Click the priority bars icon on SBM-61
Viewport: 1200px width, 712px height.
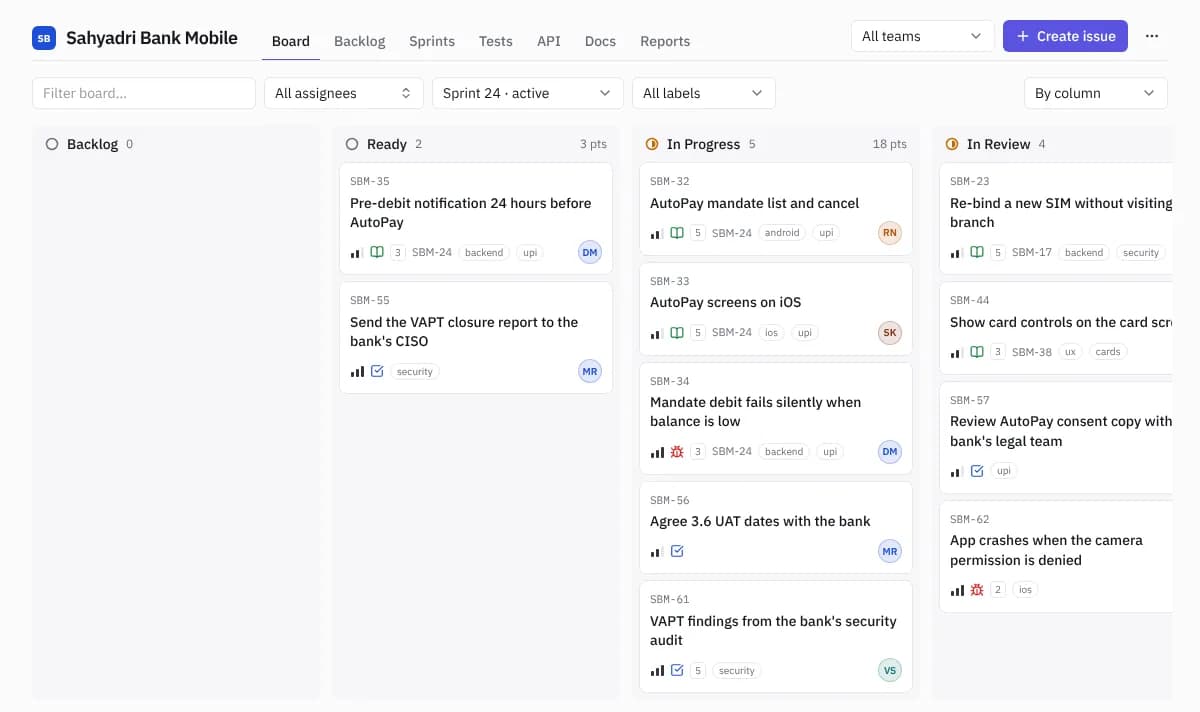[657, 670]
